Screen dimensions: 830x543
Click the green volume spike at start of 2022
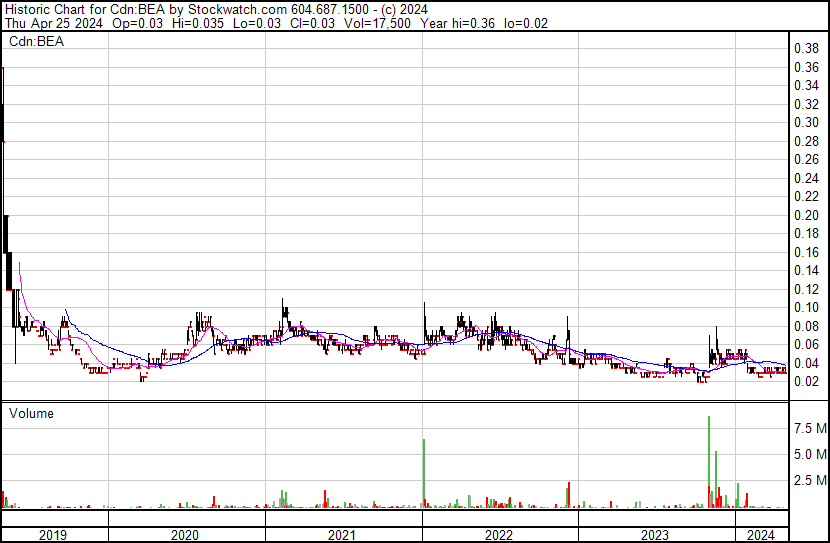[424, 473]
